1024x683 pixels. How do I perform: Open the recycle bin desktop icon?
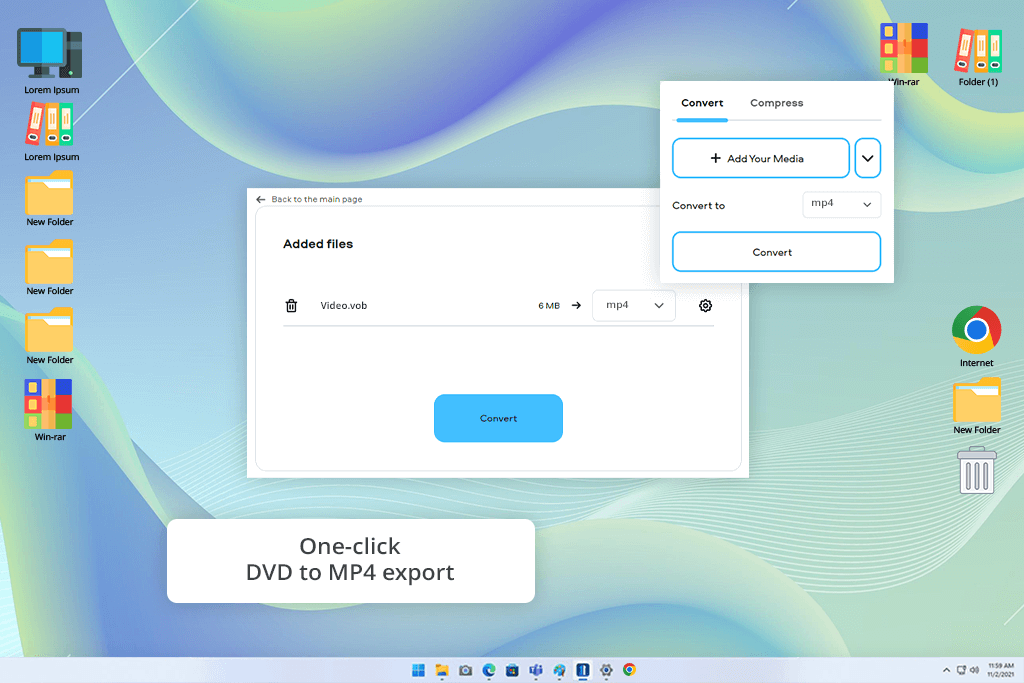point(976,470)
